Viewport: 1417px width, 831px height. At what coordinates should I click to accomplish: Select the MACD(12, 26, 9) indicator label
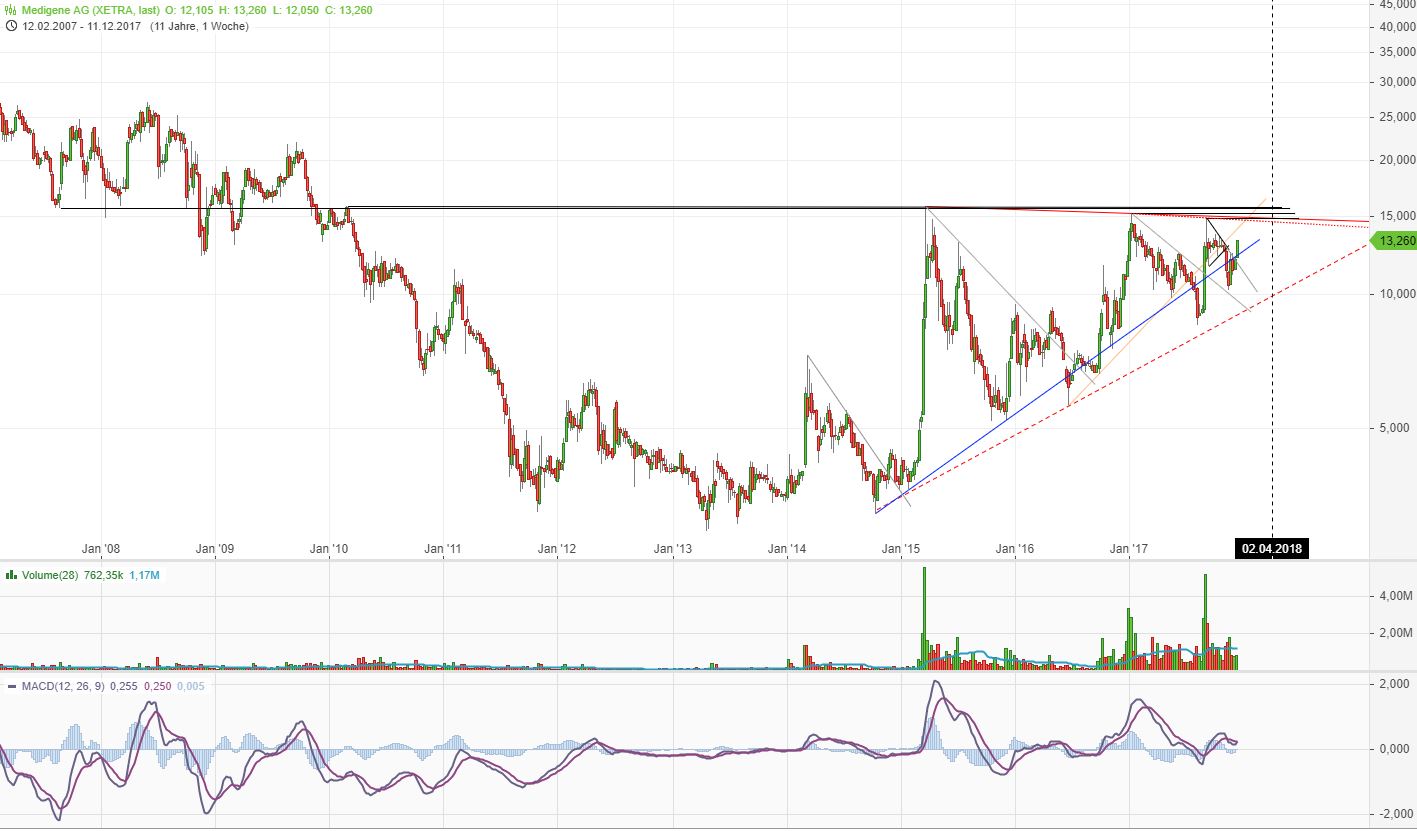62,687
